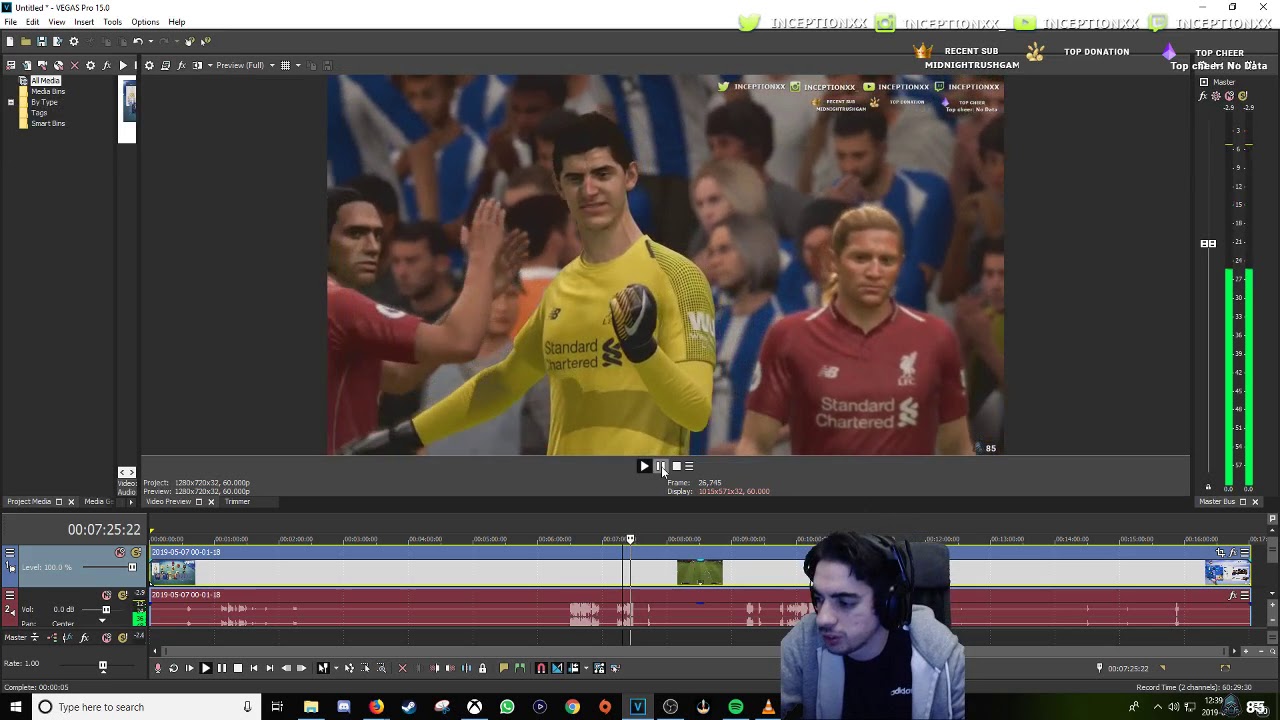Switch to the Trimmer tab

pyautogui.click(x=237, y=501)
